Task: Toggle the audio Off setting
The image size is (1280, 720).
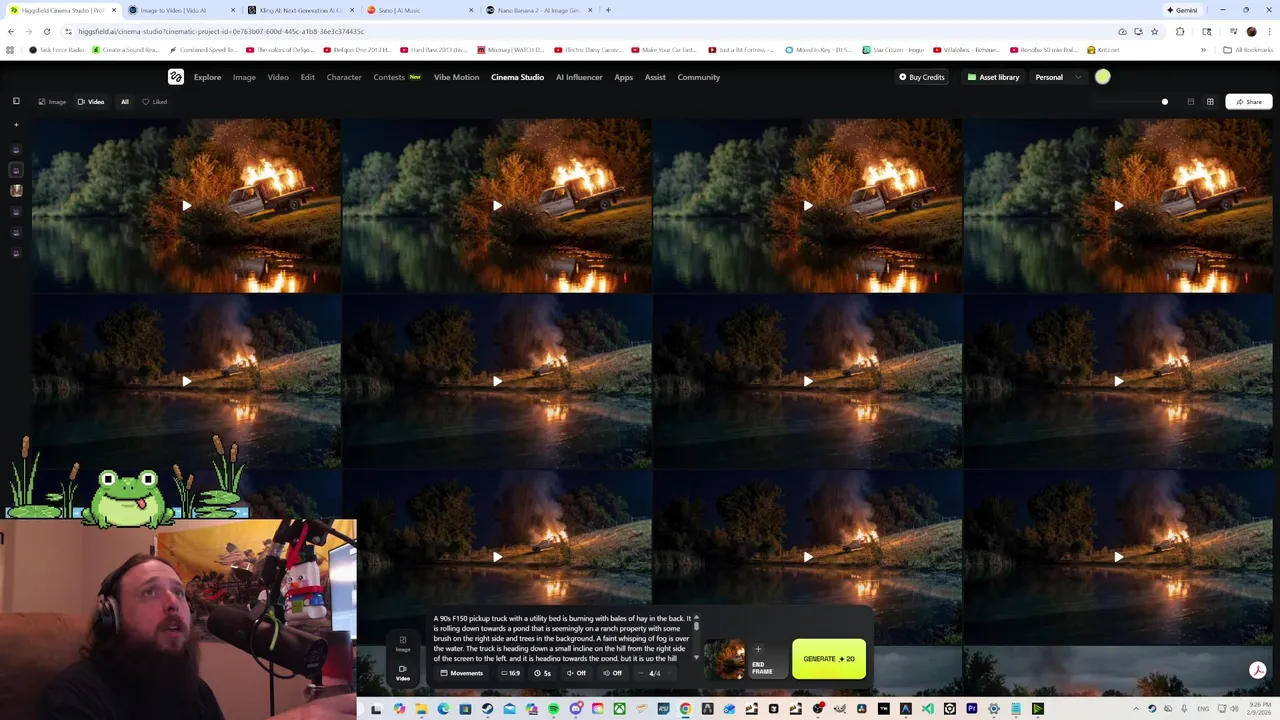Action: [576, 673]
